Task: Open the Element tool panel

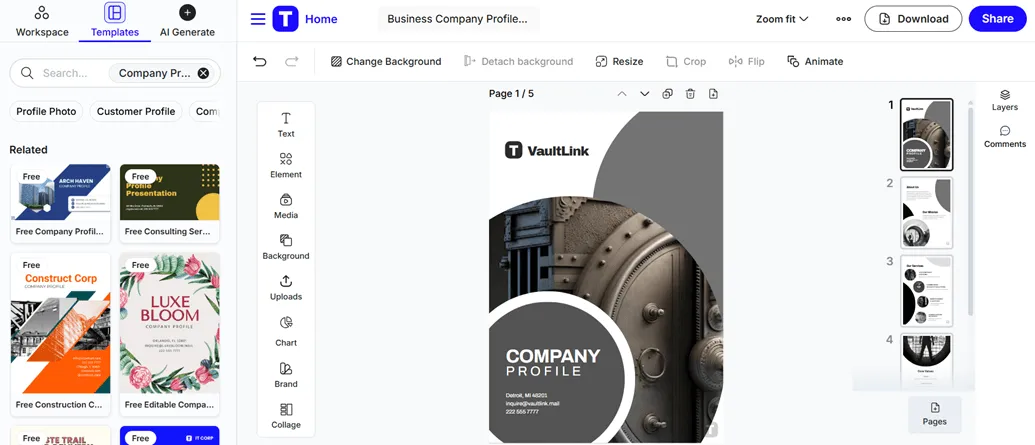Action: (286, 166)
